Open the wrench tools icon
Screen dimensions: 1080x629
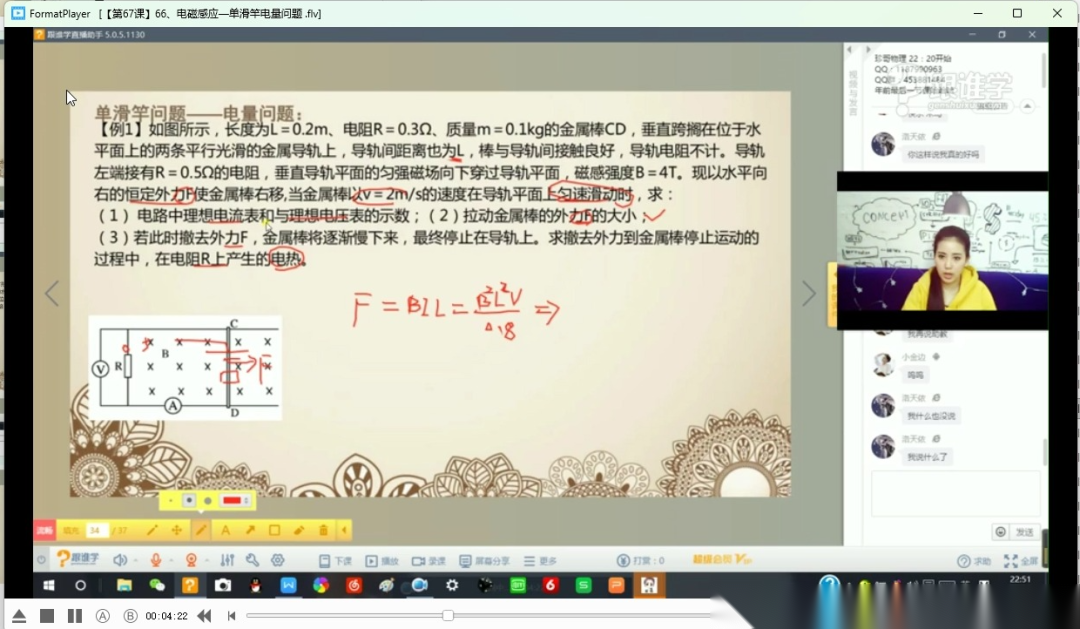(x=252, y=560)
